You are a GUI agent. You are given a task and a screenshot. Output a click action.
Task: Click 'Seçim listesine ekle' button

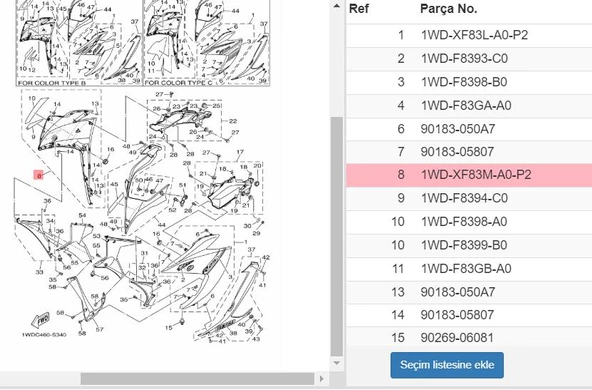[x=447, y=365]
